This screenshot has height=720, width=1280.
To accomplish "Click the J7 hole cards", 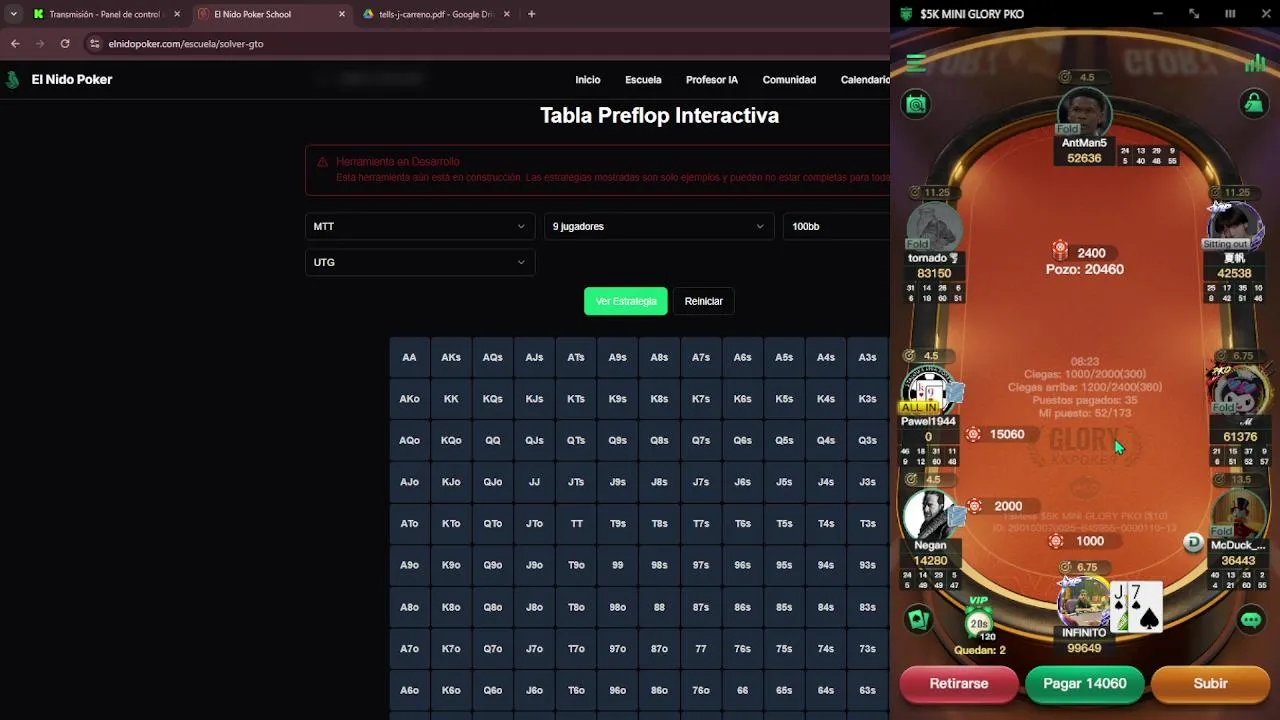I will coord(1136,606).
